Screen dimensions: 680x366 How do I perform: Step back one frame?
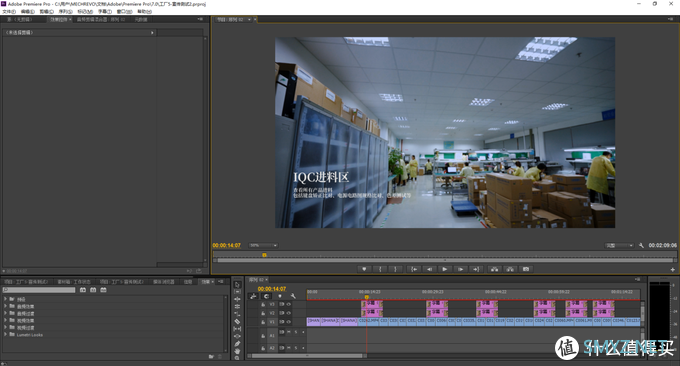429,269
